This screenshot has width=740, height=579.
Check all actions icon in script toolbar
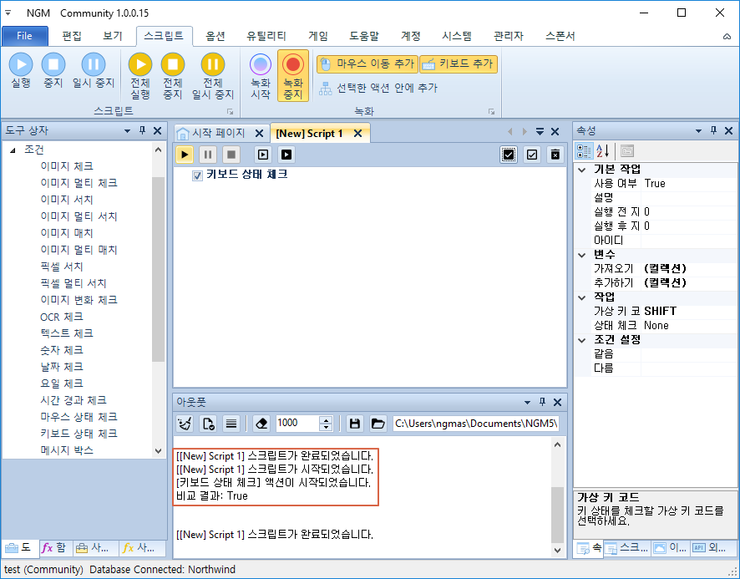pyautogui.click(x=508, y=154)
